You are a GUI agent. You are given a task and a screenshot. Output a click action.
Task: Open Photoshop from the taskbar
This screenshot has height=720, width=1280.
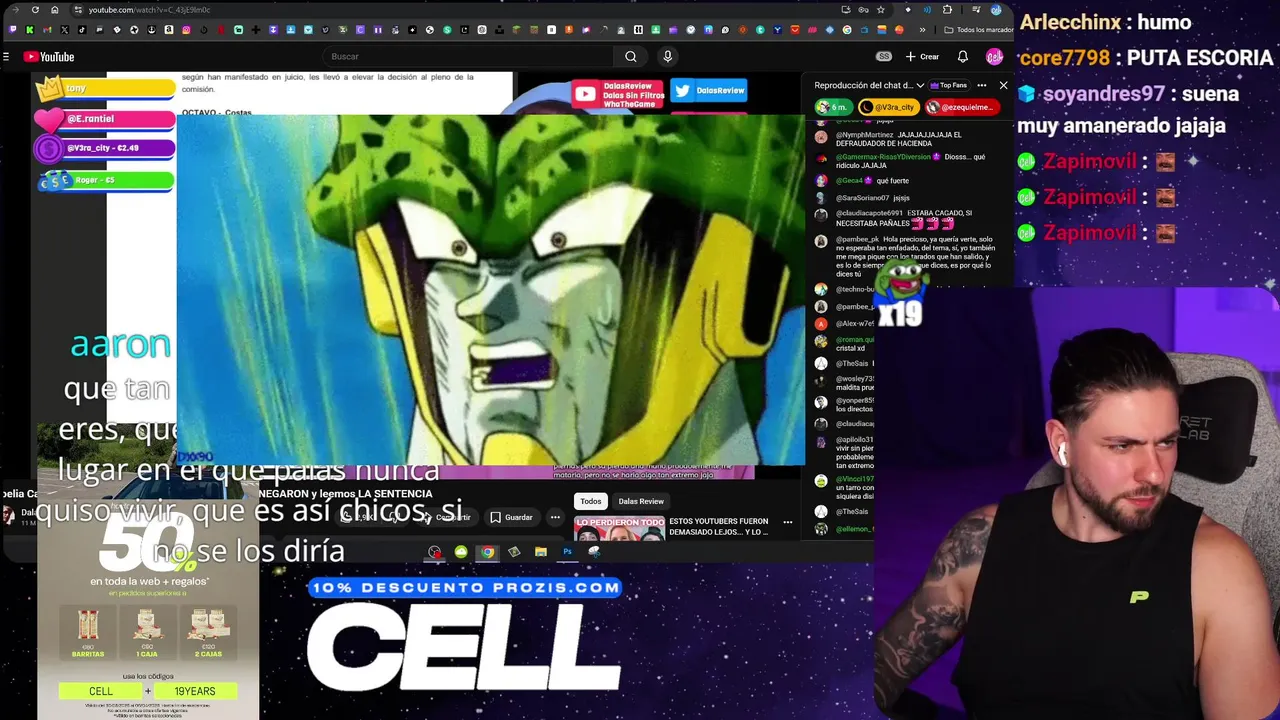pos(567,552)
